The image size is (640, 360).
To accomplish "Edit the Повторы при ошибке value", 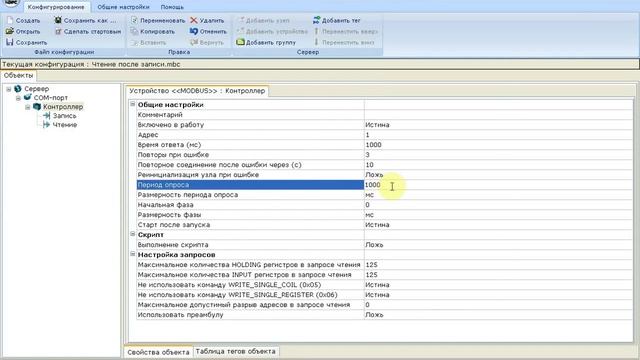I will click(x=498, y=155).
